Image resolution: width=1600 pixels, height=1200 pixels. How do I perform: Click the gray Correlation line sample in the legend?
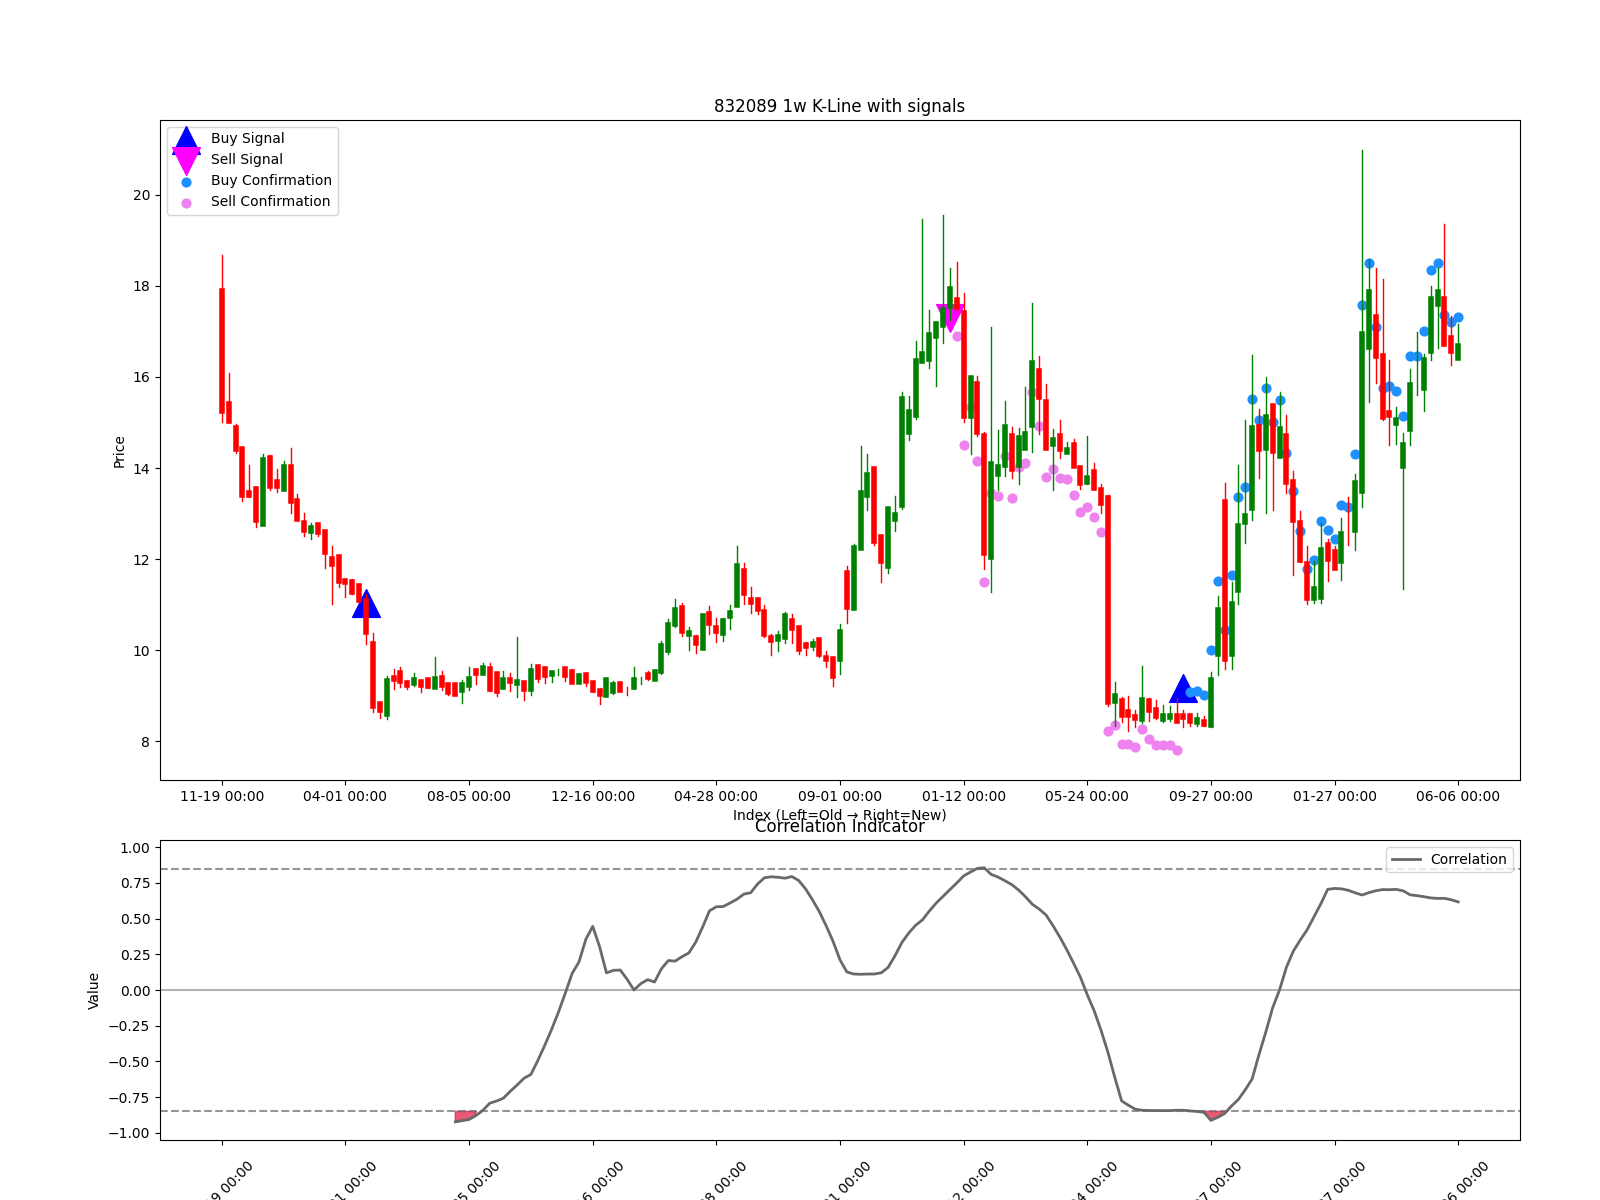pos(1406,860)
